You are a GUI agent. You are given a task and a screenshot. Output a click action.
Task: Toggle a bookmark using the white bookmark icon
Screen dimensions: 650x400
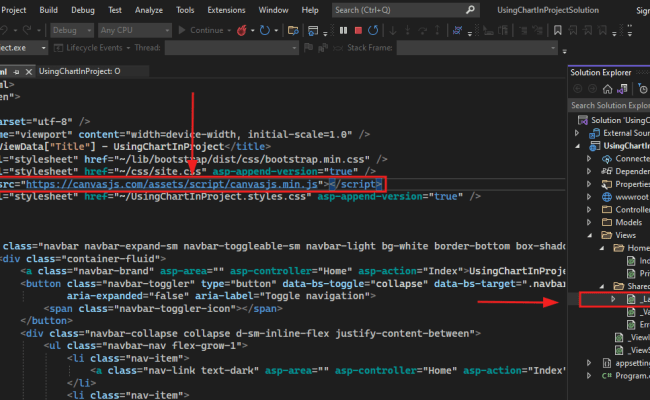558,30
